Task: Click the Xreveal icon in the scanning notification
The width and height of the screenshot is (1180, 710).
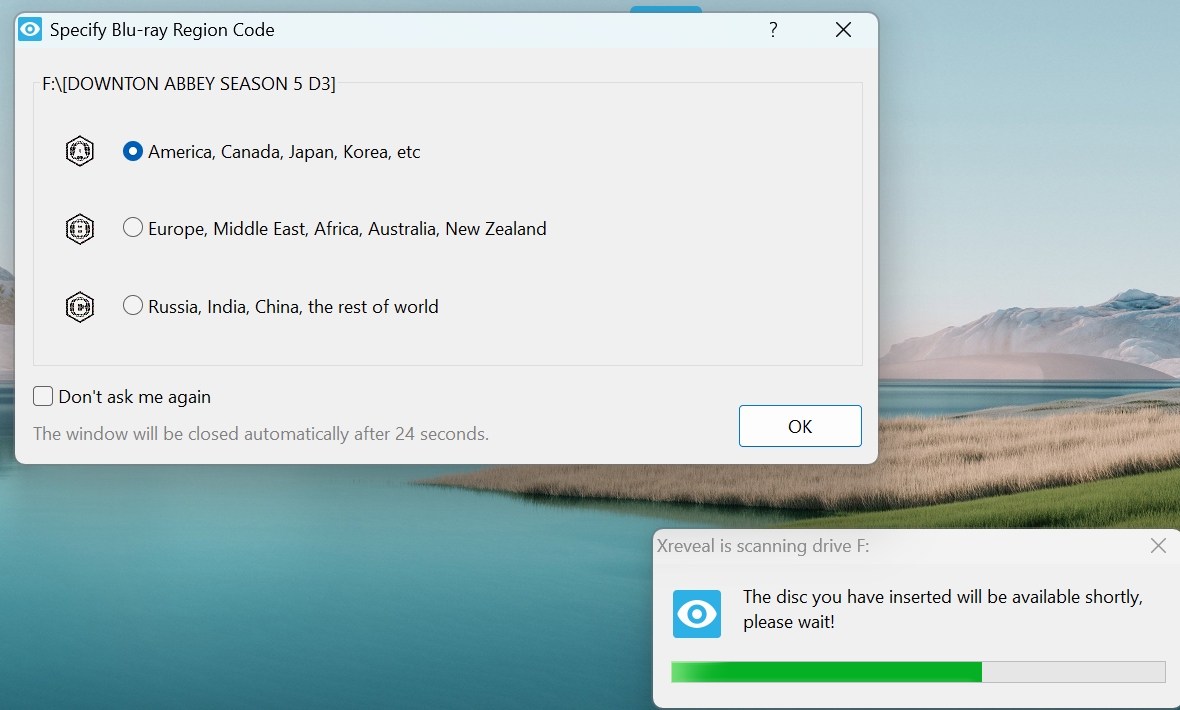Action: [x=697, y=614]
